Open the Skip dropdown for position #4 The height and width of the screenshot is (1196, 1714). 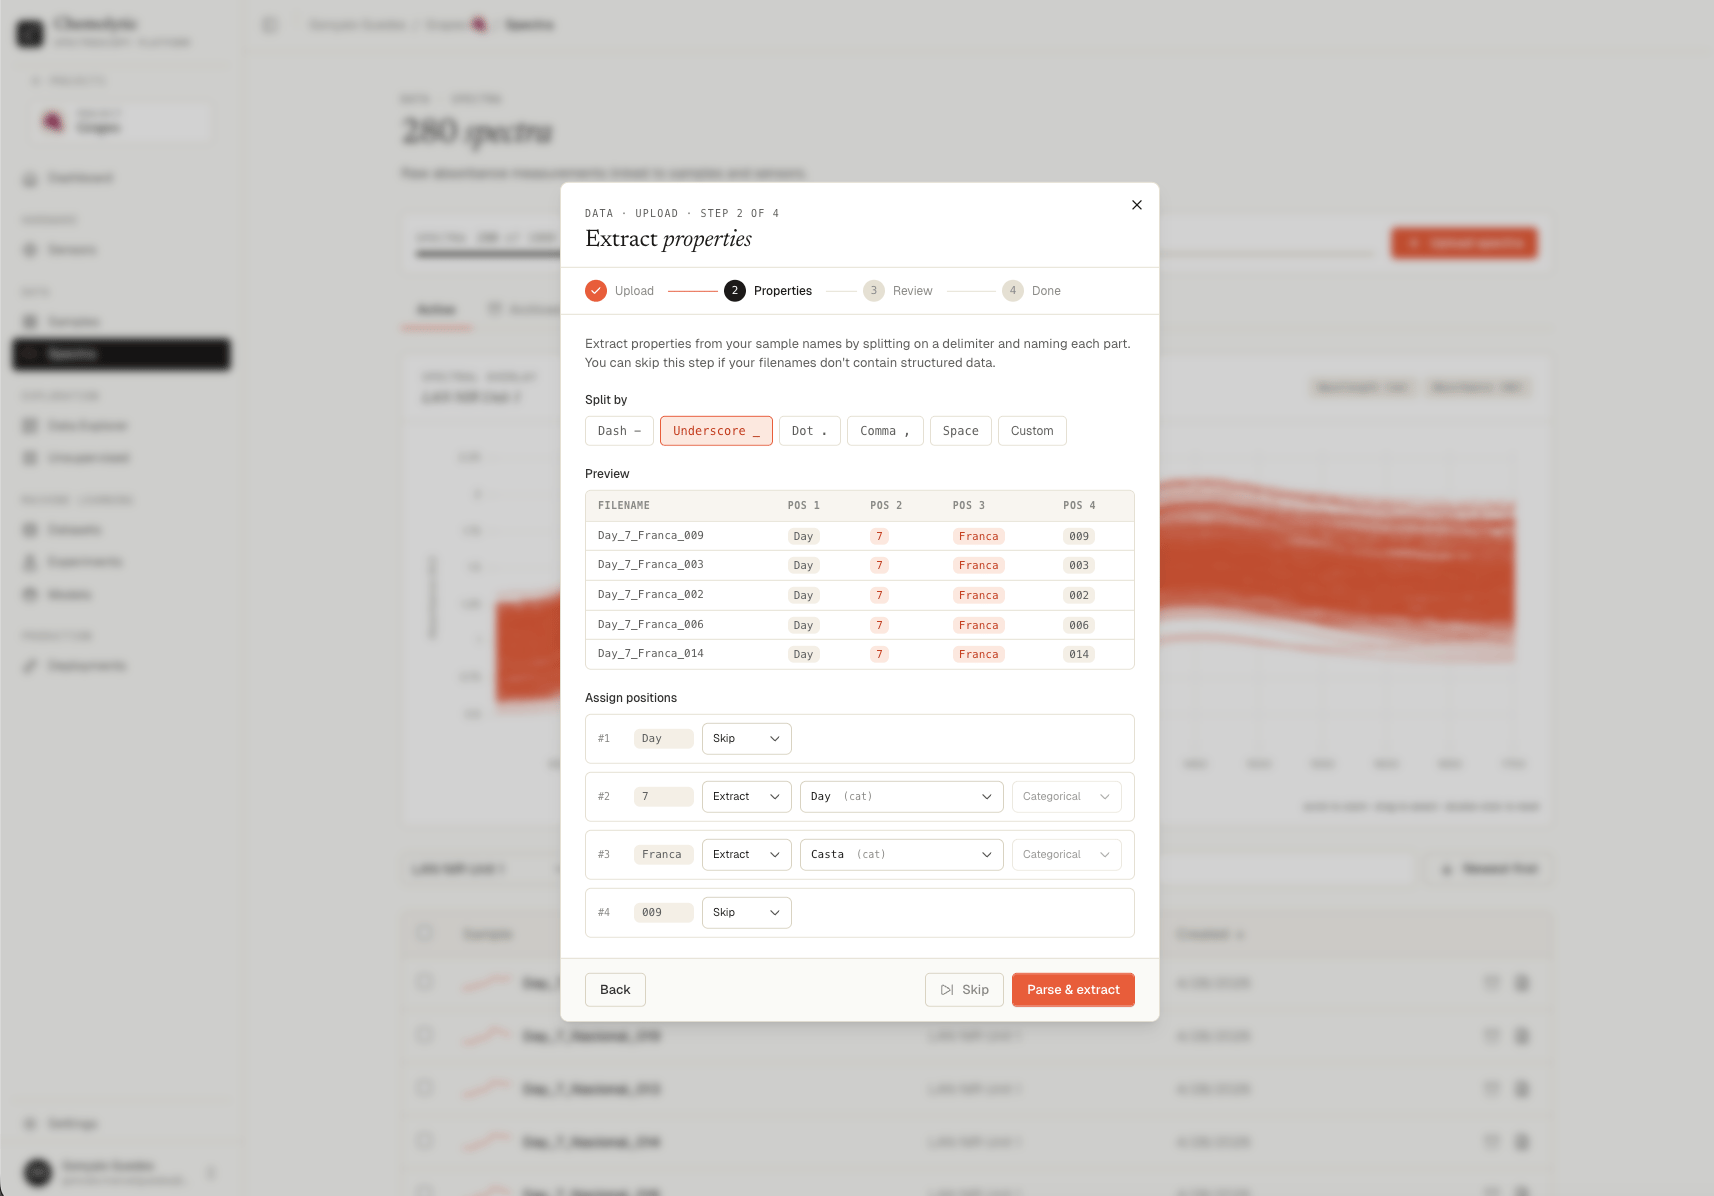[x=747, y=913]
